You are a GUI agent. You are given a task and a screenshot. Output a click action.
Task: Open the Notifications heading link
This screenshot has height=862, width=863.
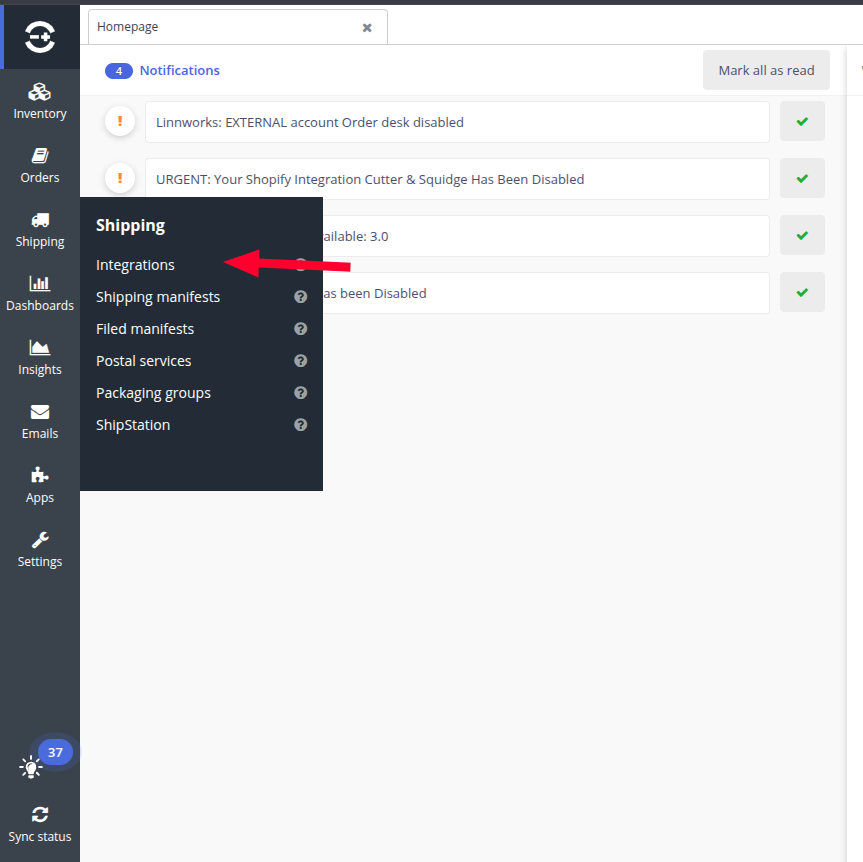point(179,70)
